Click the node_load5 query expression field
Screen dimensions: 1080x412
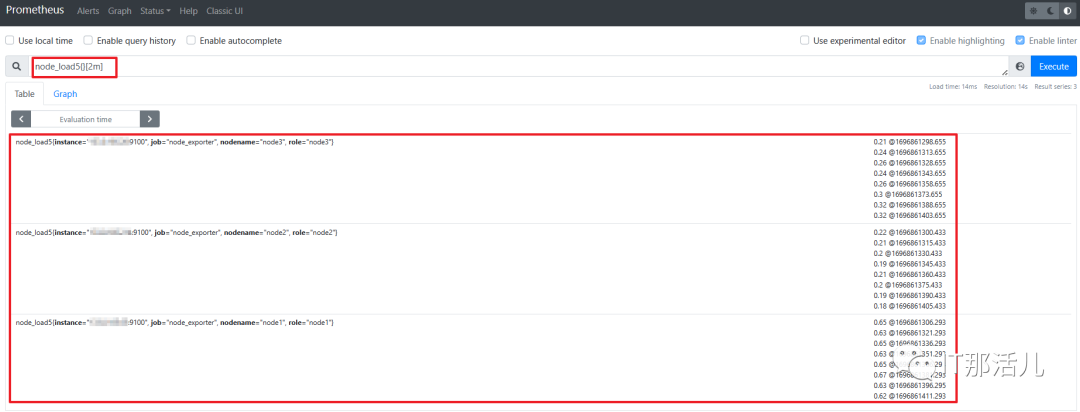click(x=520, y=67)
